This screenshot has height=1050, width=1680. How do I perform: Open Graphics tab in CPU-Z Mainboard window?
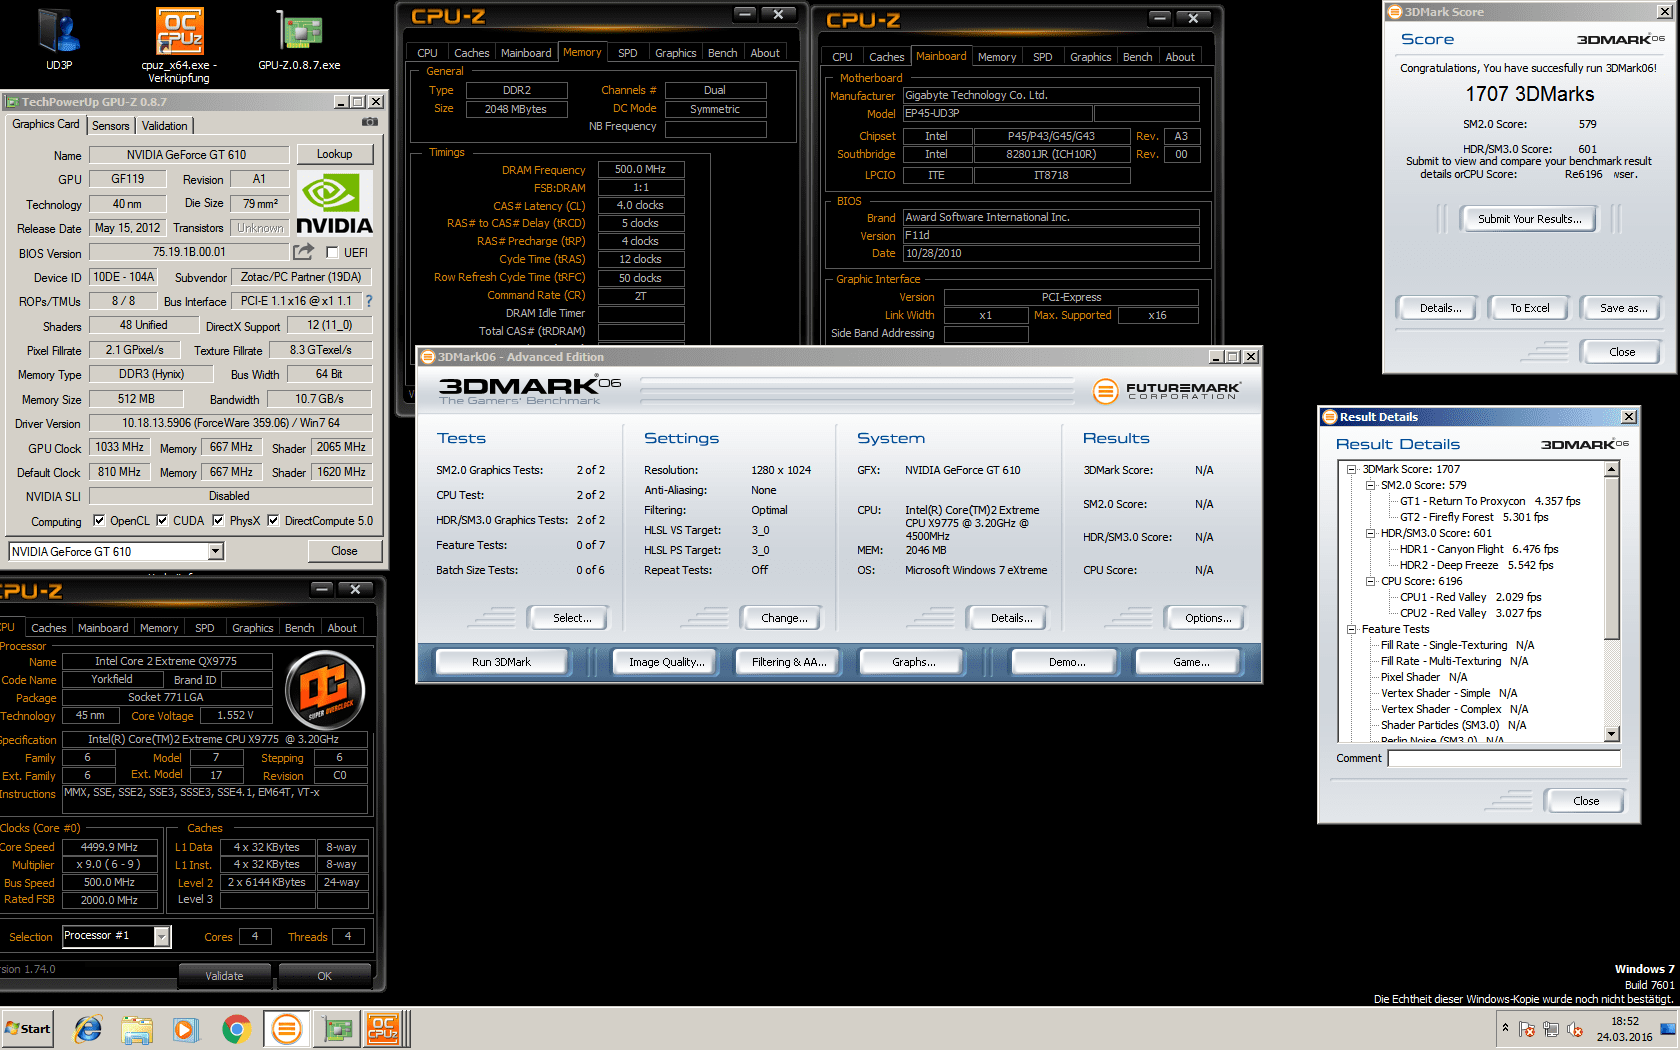(x=1090, y=57)
